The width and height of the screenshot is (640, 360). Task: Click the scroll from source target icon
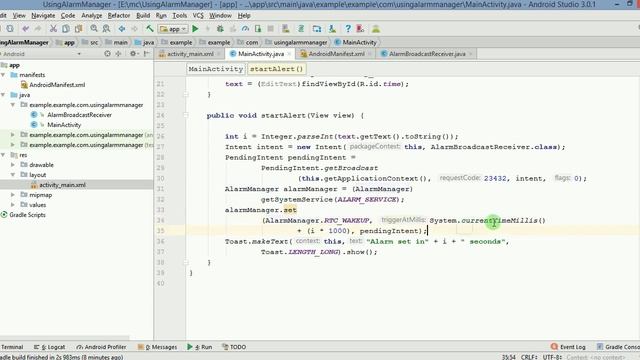(x=107, y=54)
